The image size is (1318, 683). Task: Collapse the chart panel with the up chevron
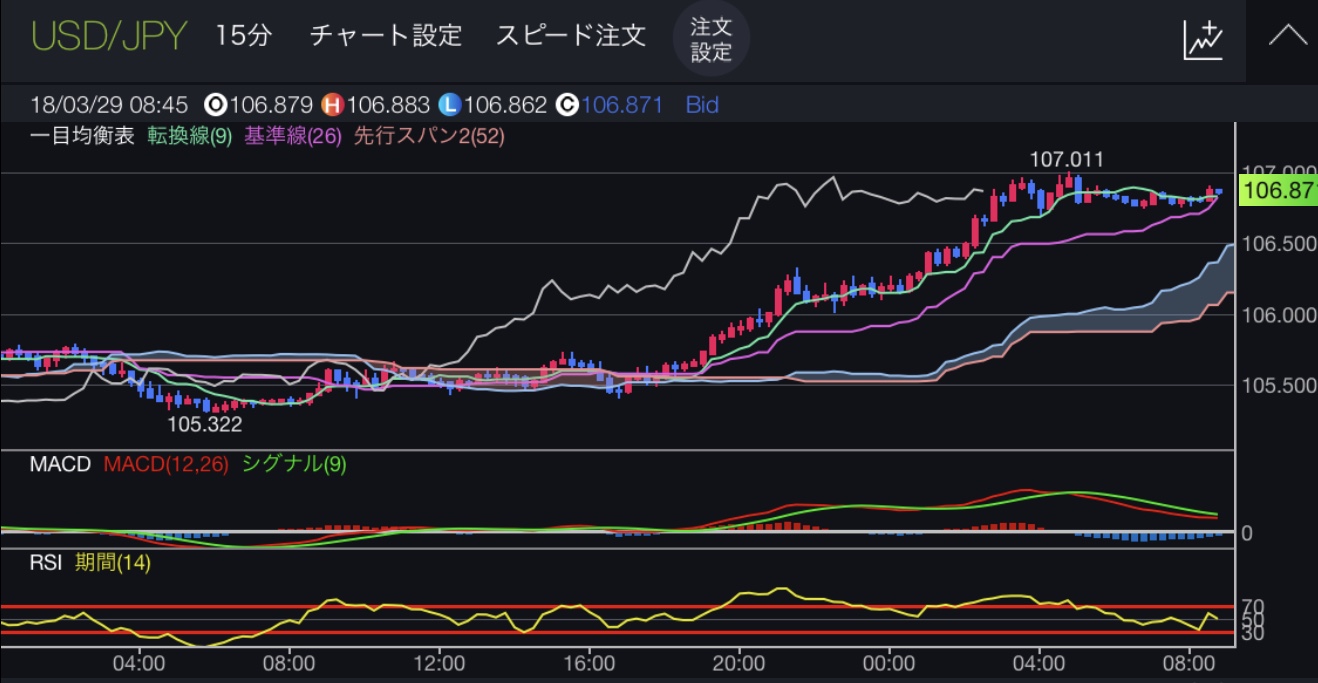pyautogui.click(x=1287, y=38)
